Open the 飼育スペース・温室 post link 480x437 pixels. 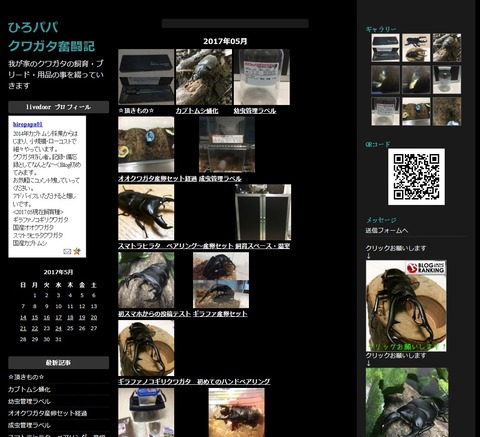click(x=262, y=246)
